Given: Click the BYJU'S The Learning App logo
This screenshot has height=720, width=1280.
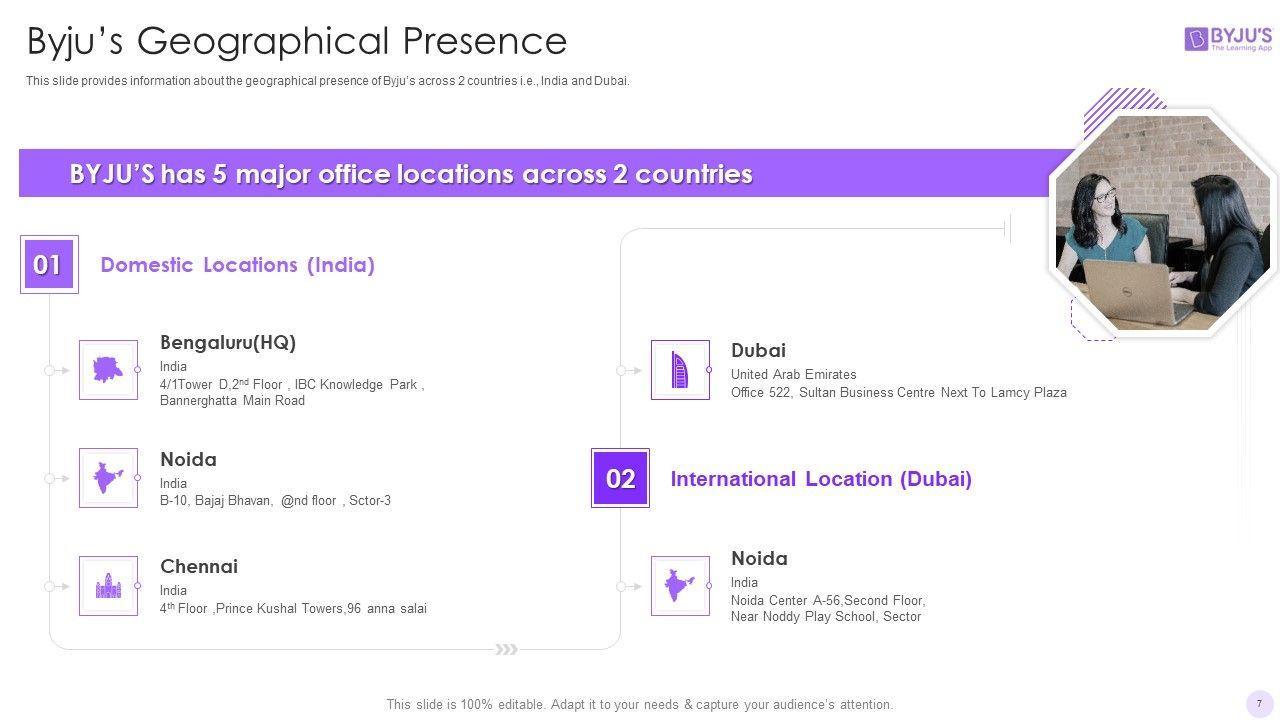Looking at the screenshot, I should (x=1228, y=39).
